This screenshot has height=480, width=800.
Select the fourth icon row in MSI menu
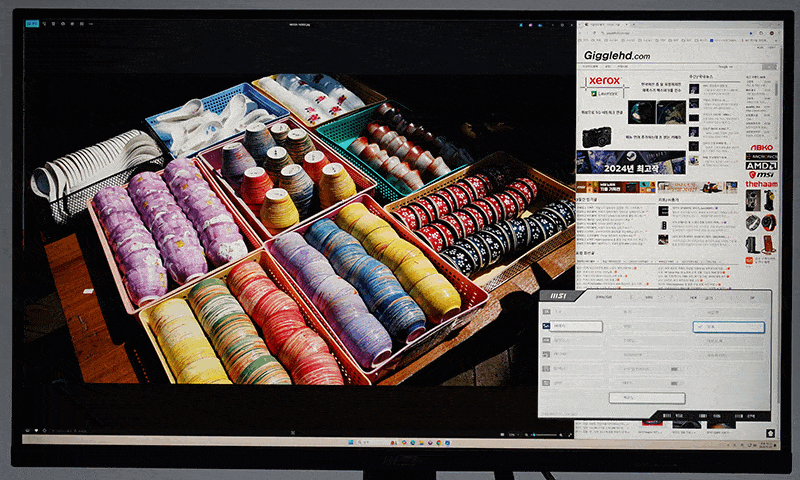click(x=572, y=354)
